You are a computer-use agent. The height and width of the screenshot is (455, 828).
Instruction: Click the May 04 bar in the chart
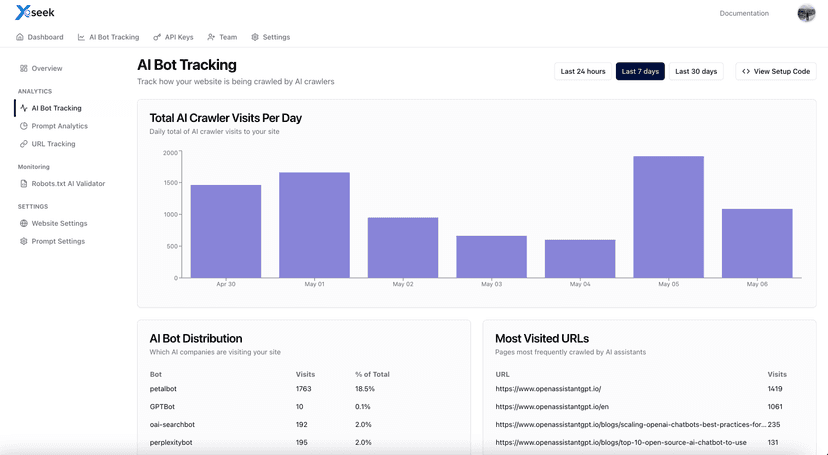[x=580, y=259]
